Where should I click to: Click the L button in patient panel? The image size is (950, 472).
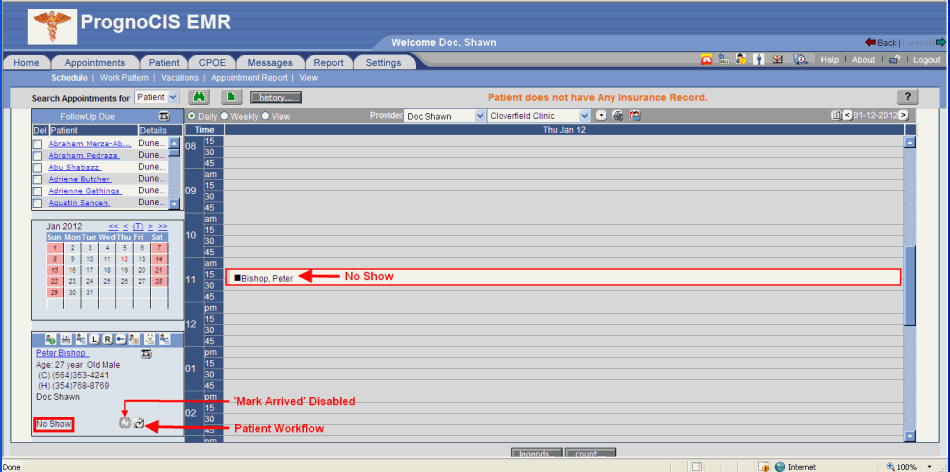(94, 339)
